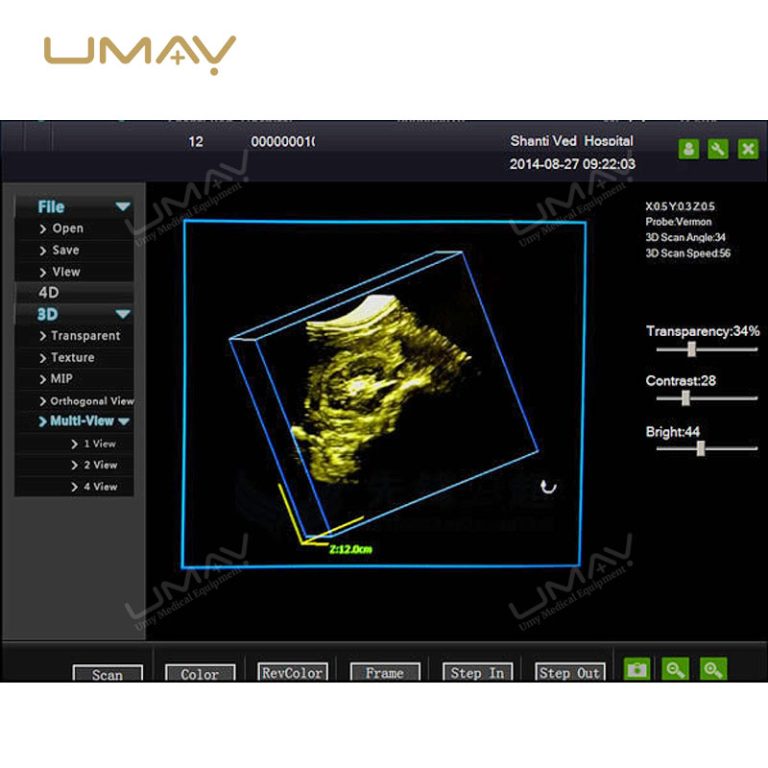Click the 3D Scan Angle:34 text
Viewport: 768px width, 768px height.
(x=685, y=238)
